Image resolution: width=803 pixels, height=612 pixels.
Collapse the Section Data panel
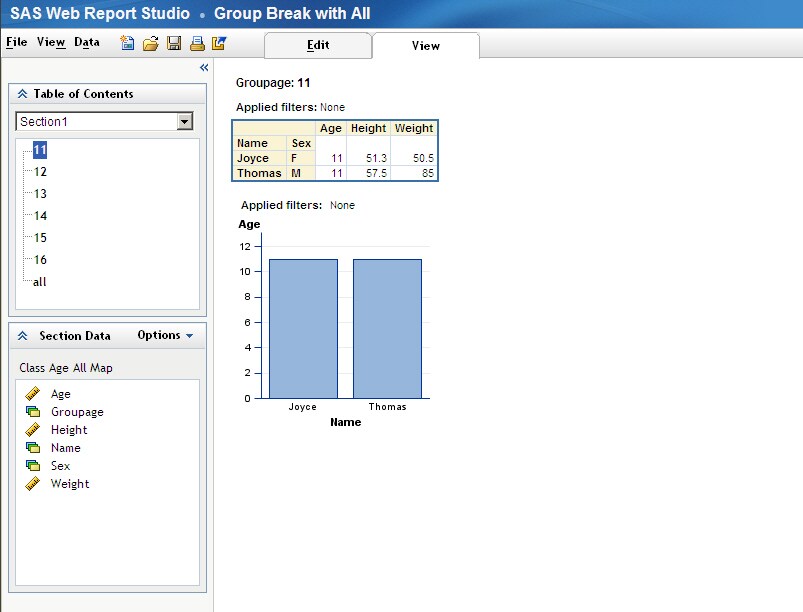click(x=23, y=336)
